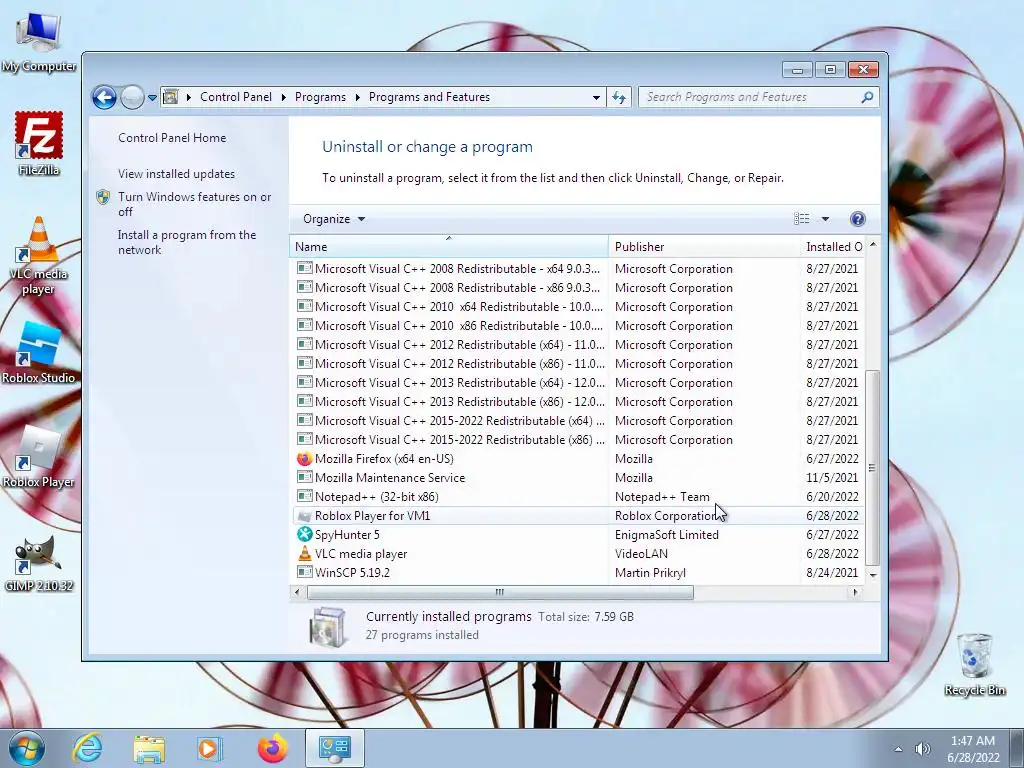Click the Refresh button in address bar

[x=618, y=97]
